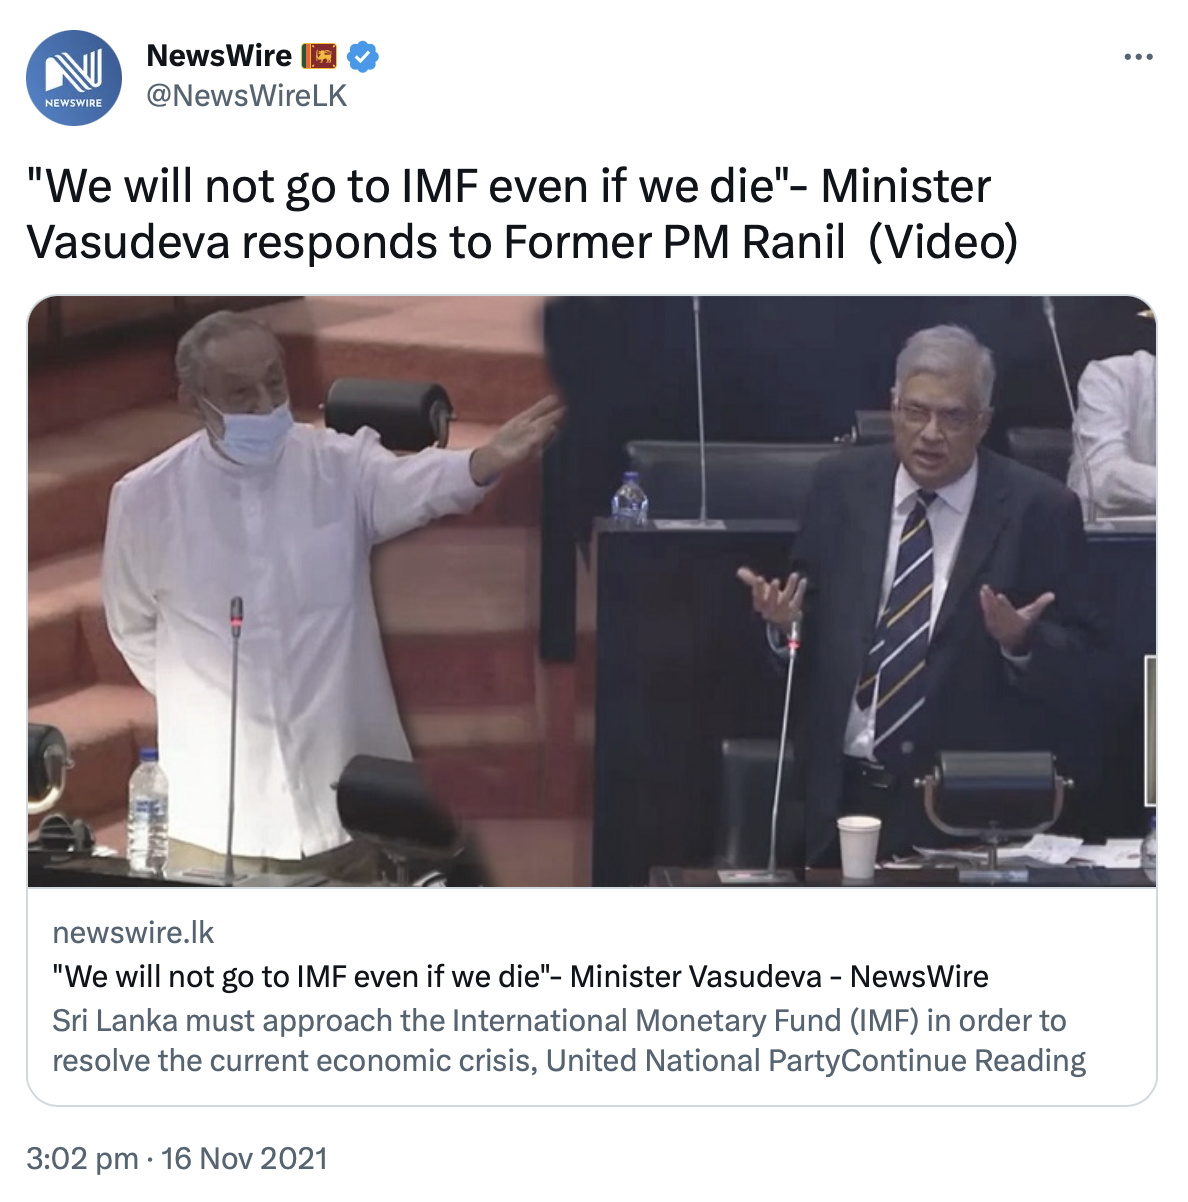Open the newswire.lk domain link

click(133, 933)
